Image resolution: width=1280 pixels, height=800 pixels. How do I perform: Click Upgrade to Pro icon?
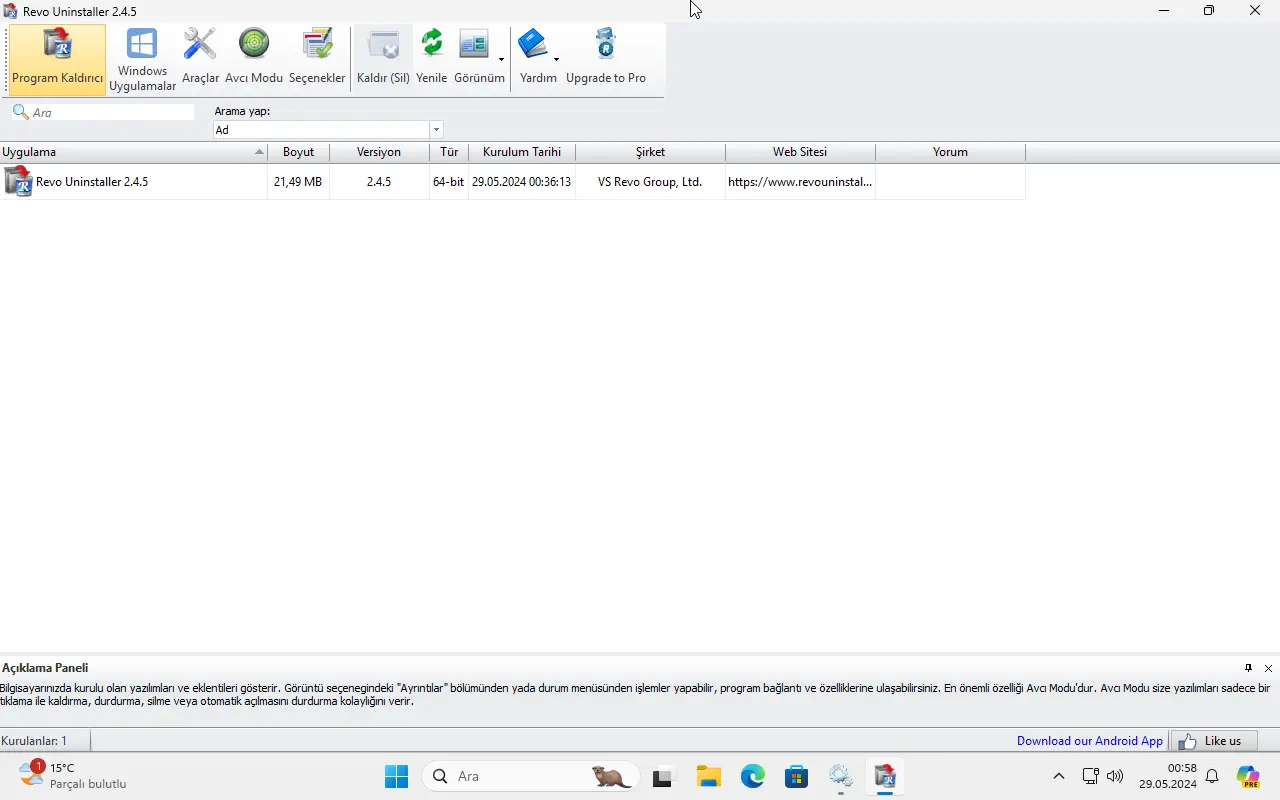click(606, 58)
